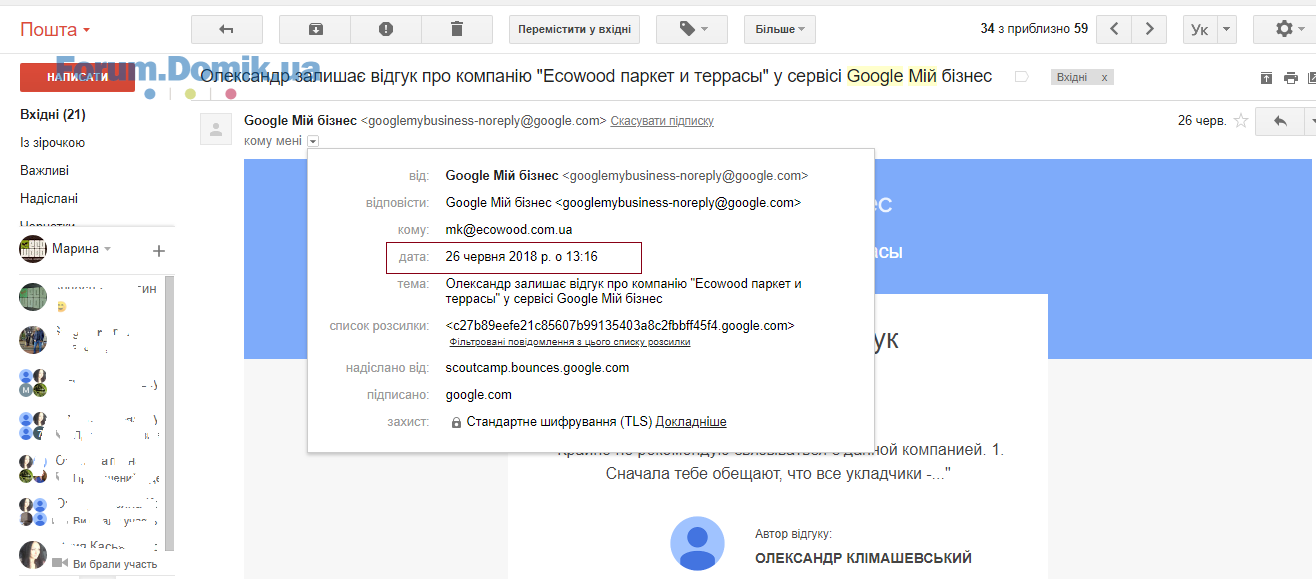
Task: Select the date "26 червня 2018 р. о 13:16"
Action: tap(521, 257)
